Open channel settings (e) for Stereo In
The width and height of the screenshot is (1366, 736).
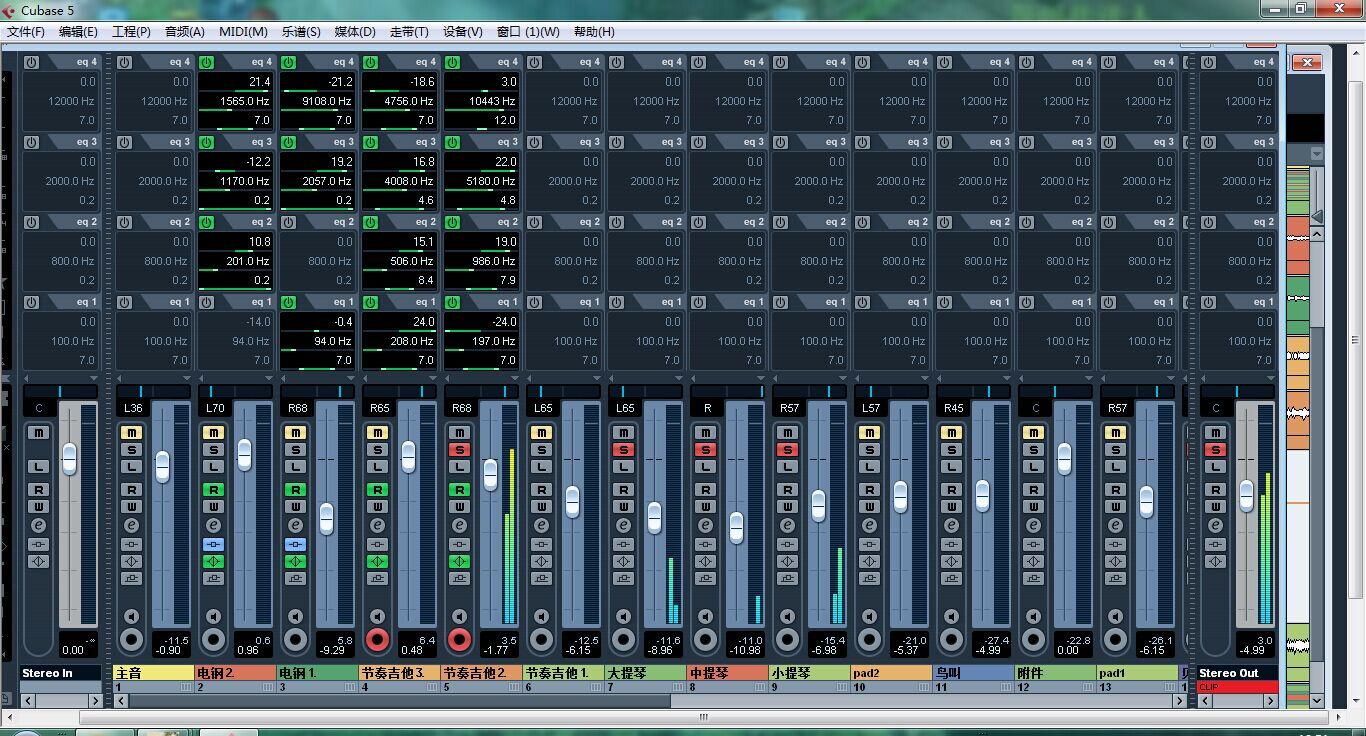tap(38, 525)
